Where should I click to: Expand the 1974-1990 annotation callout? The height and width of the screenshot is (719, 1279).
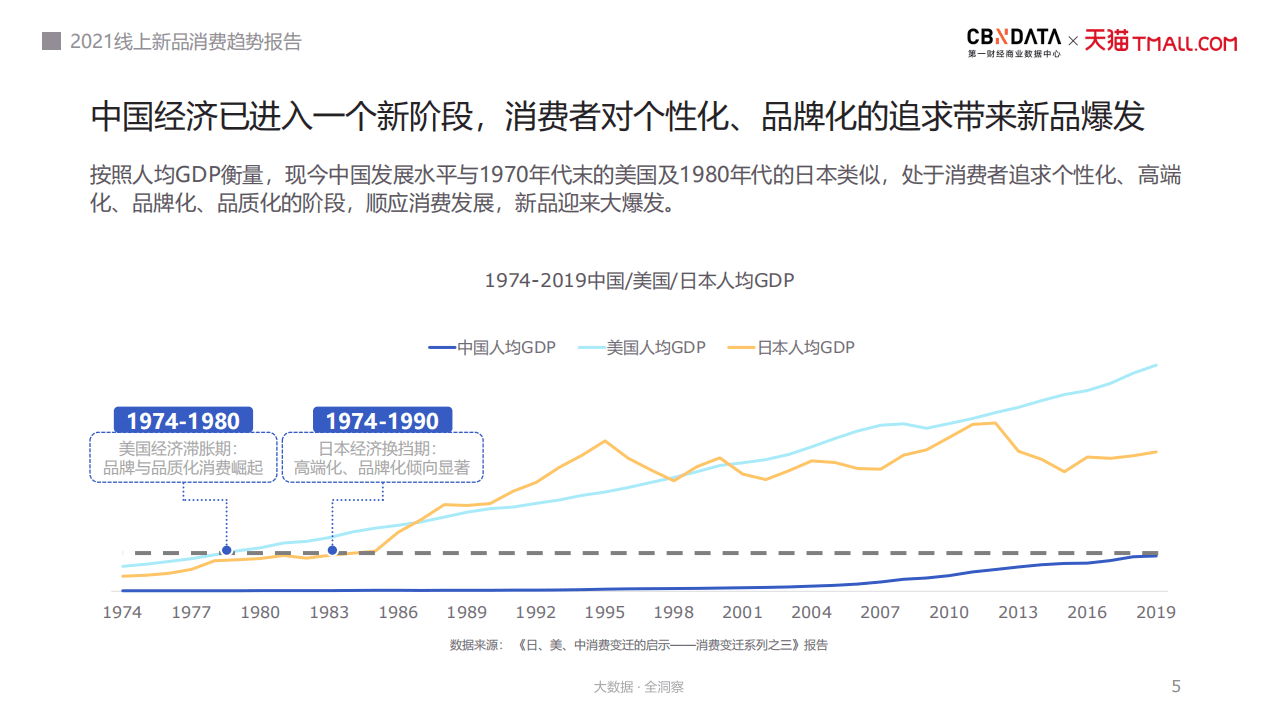coord(382,420)
